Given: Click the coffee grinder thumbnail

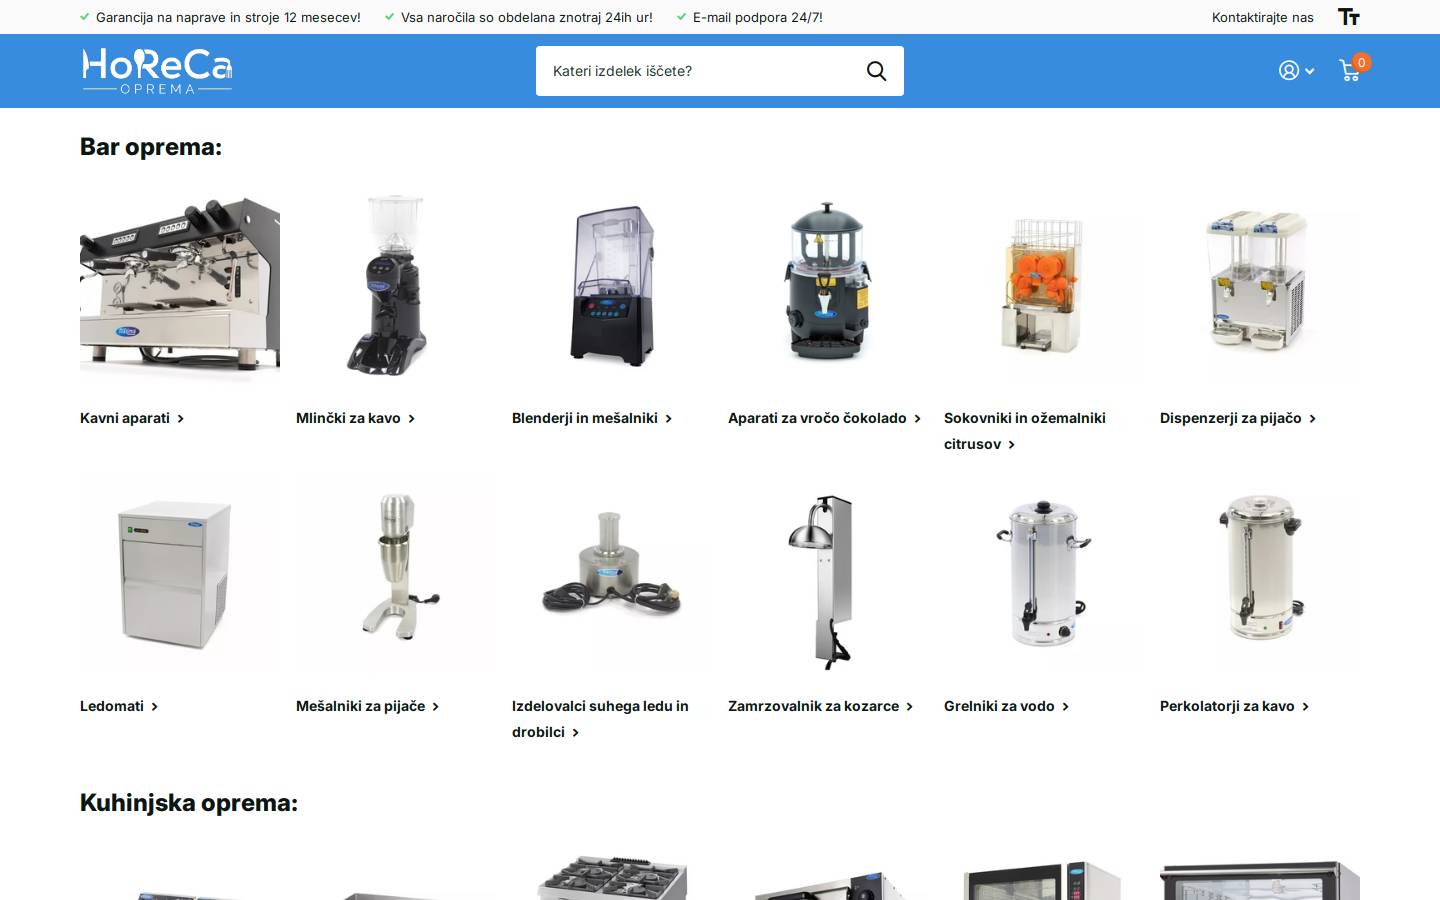Looking at the screenshot, I should coord(396,286).
